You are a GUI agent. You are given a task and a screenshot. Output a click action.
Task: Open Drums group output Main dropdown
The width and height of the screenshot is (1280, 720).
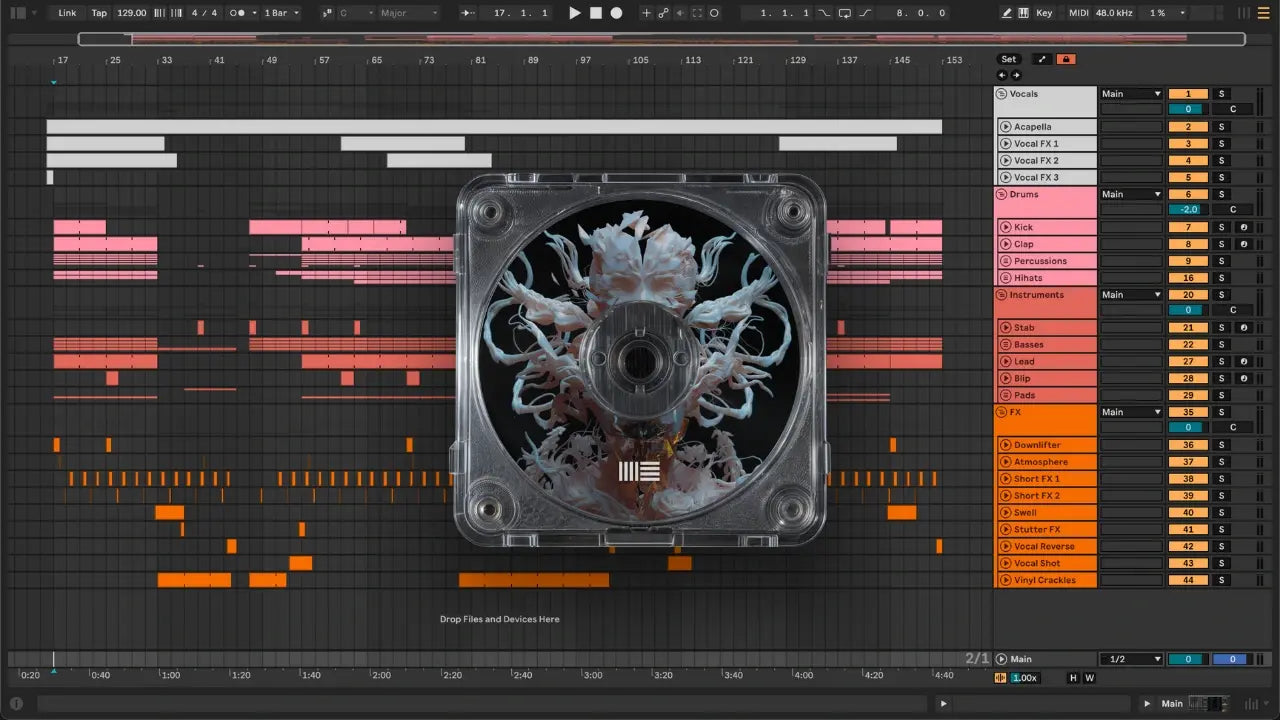point(1130,194)
